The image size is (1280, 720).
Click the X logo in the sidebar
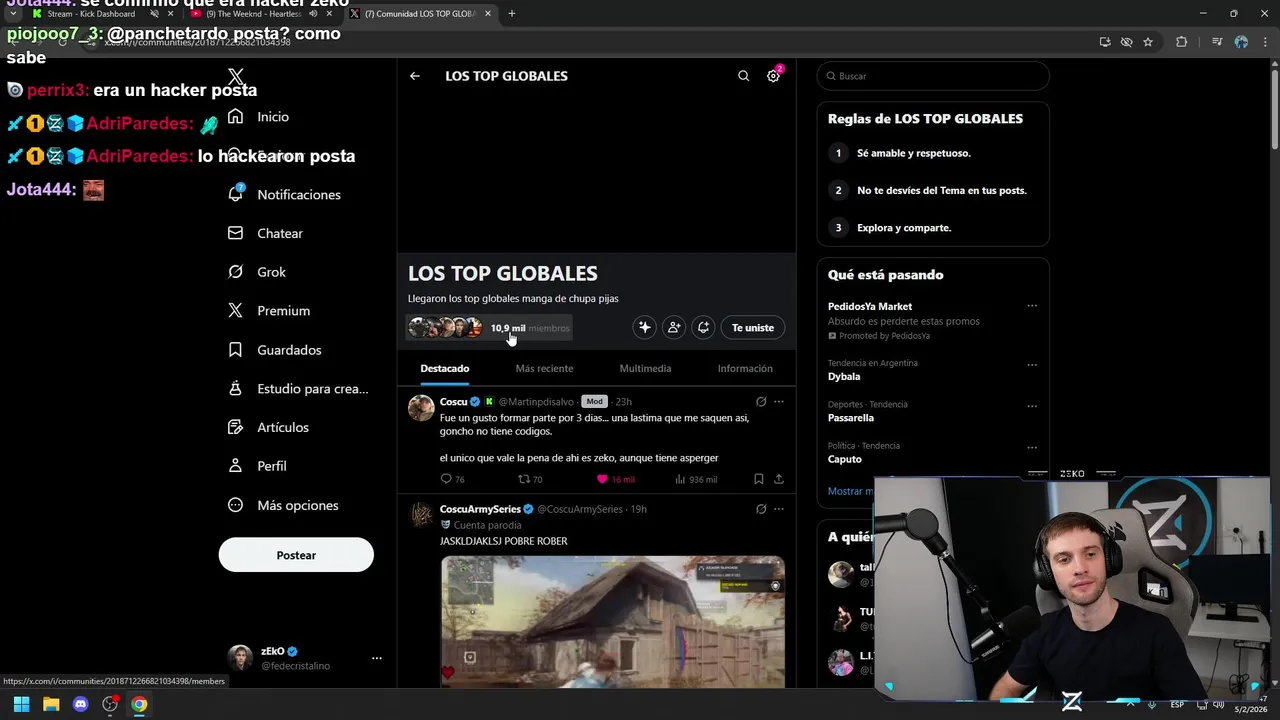pyautogui.click(x=236, y=77)
